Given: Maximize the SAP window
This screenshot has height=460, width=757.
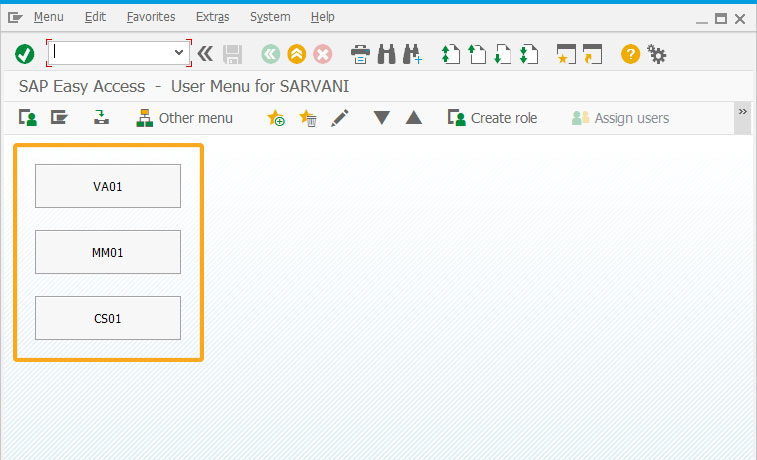Looking at the screenshot, I should [x=721, y=19].
